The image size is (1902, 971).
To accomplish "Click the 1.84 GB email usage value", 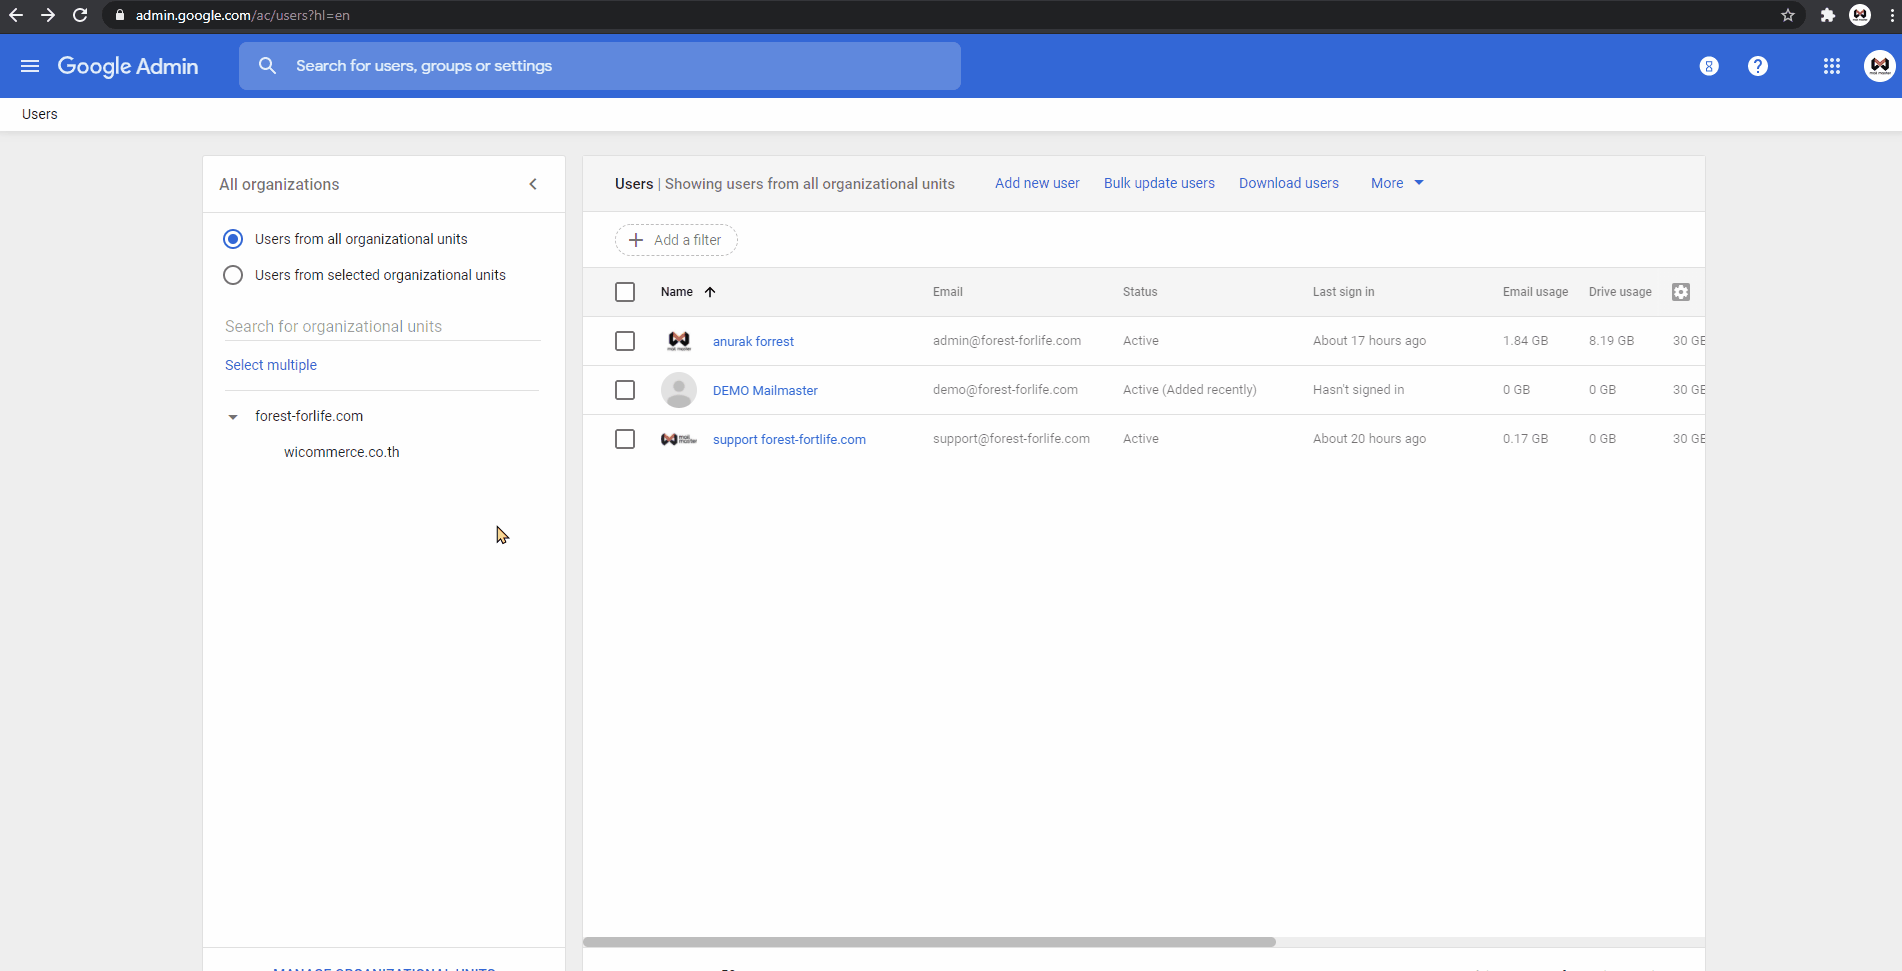I will (1525, 341).
